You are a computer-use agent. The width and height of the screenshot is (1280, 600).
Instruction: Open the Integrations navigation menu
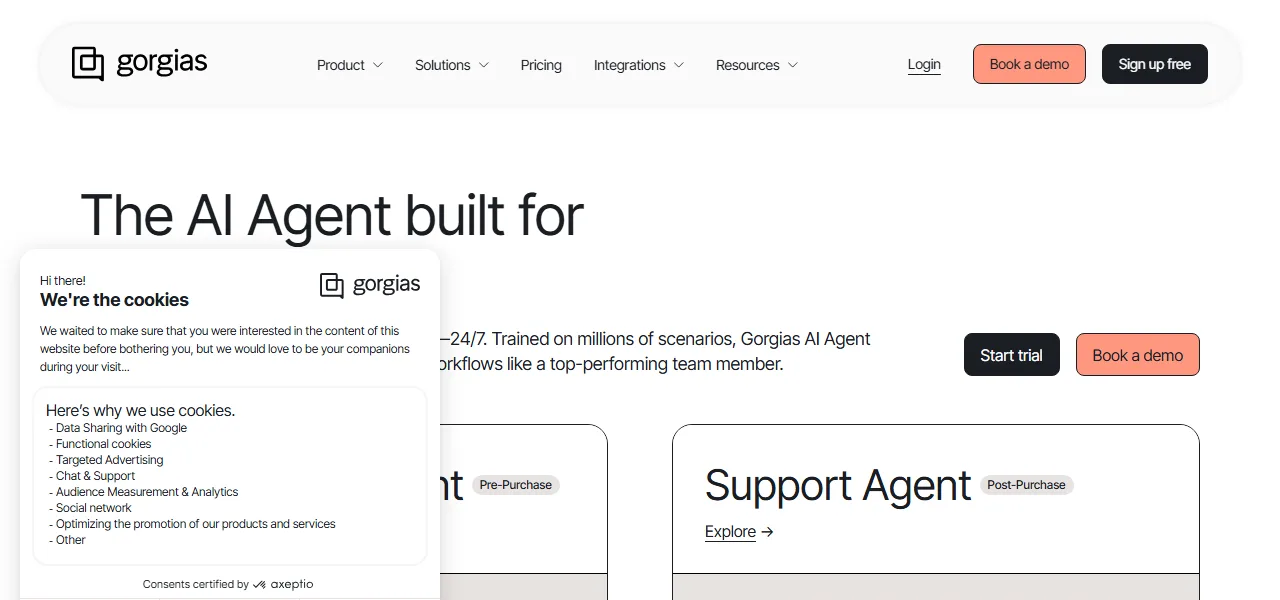[x=639, y=65]
